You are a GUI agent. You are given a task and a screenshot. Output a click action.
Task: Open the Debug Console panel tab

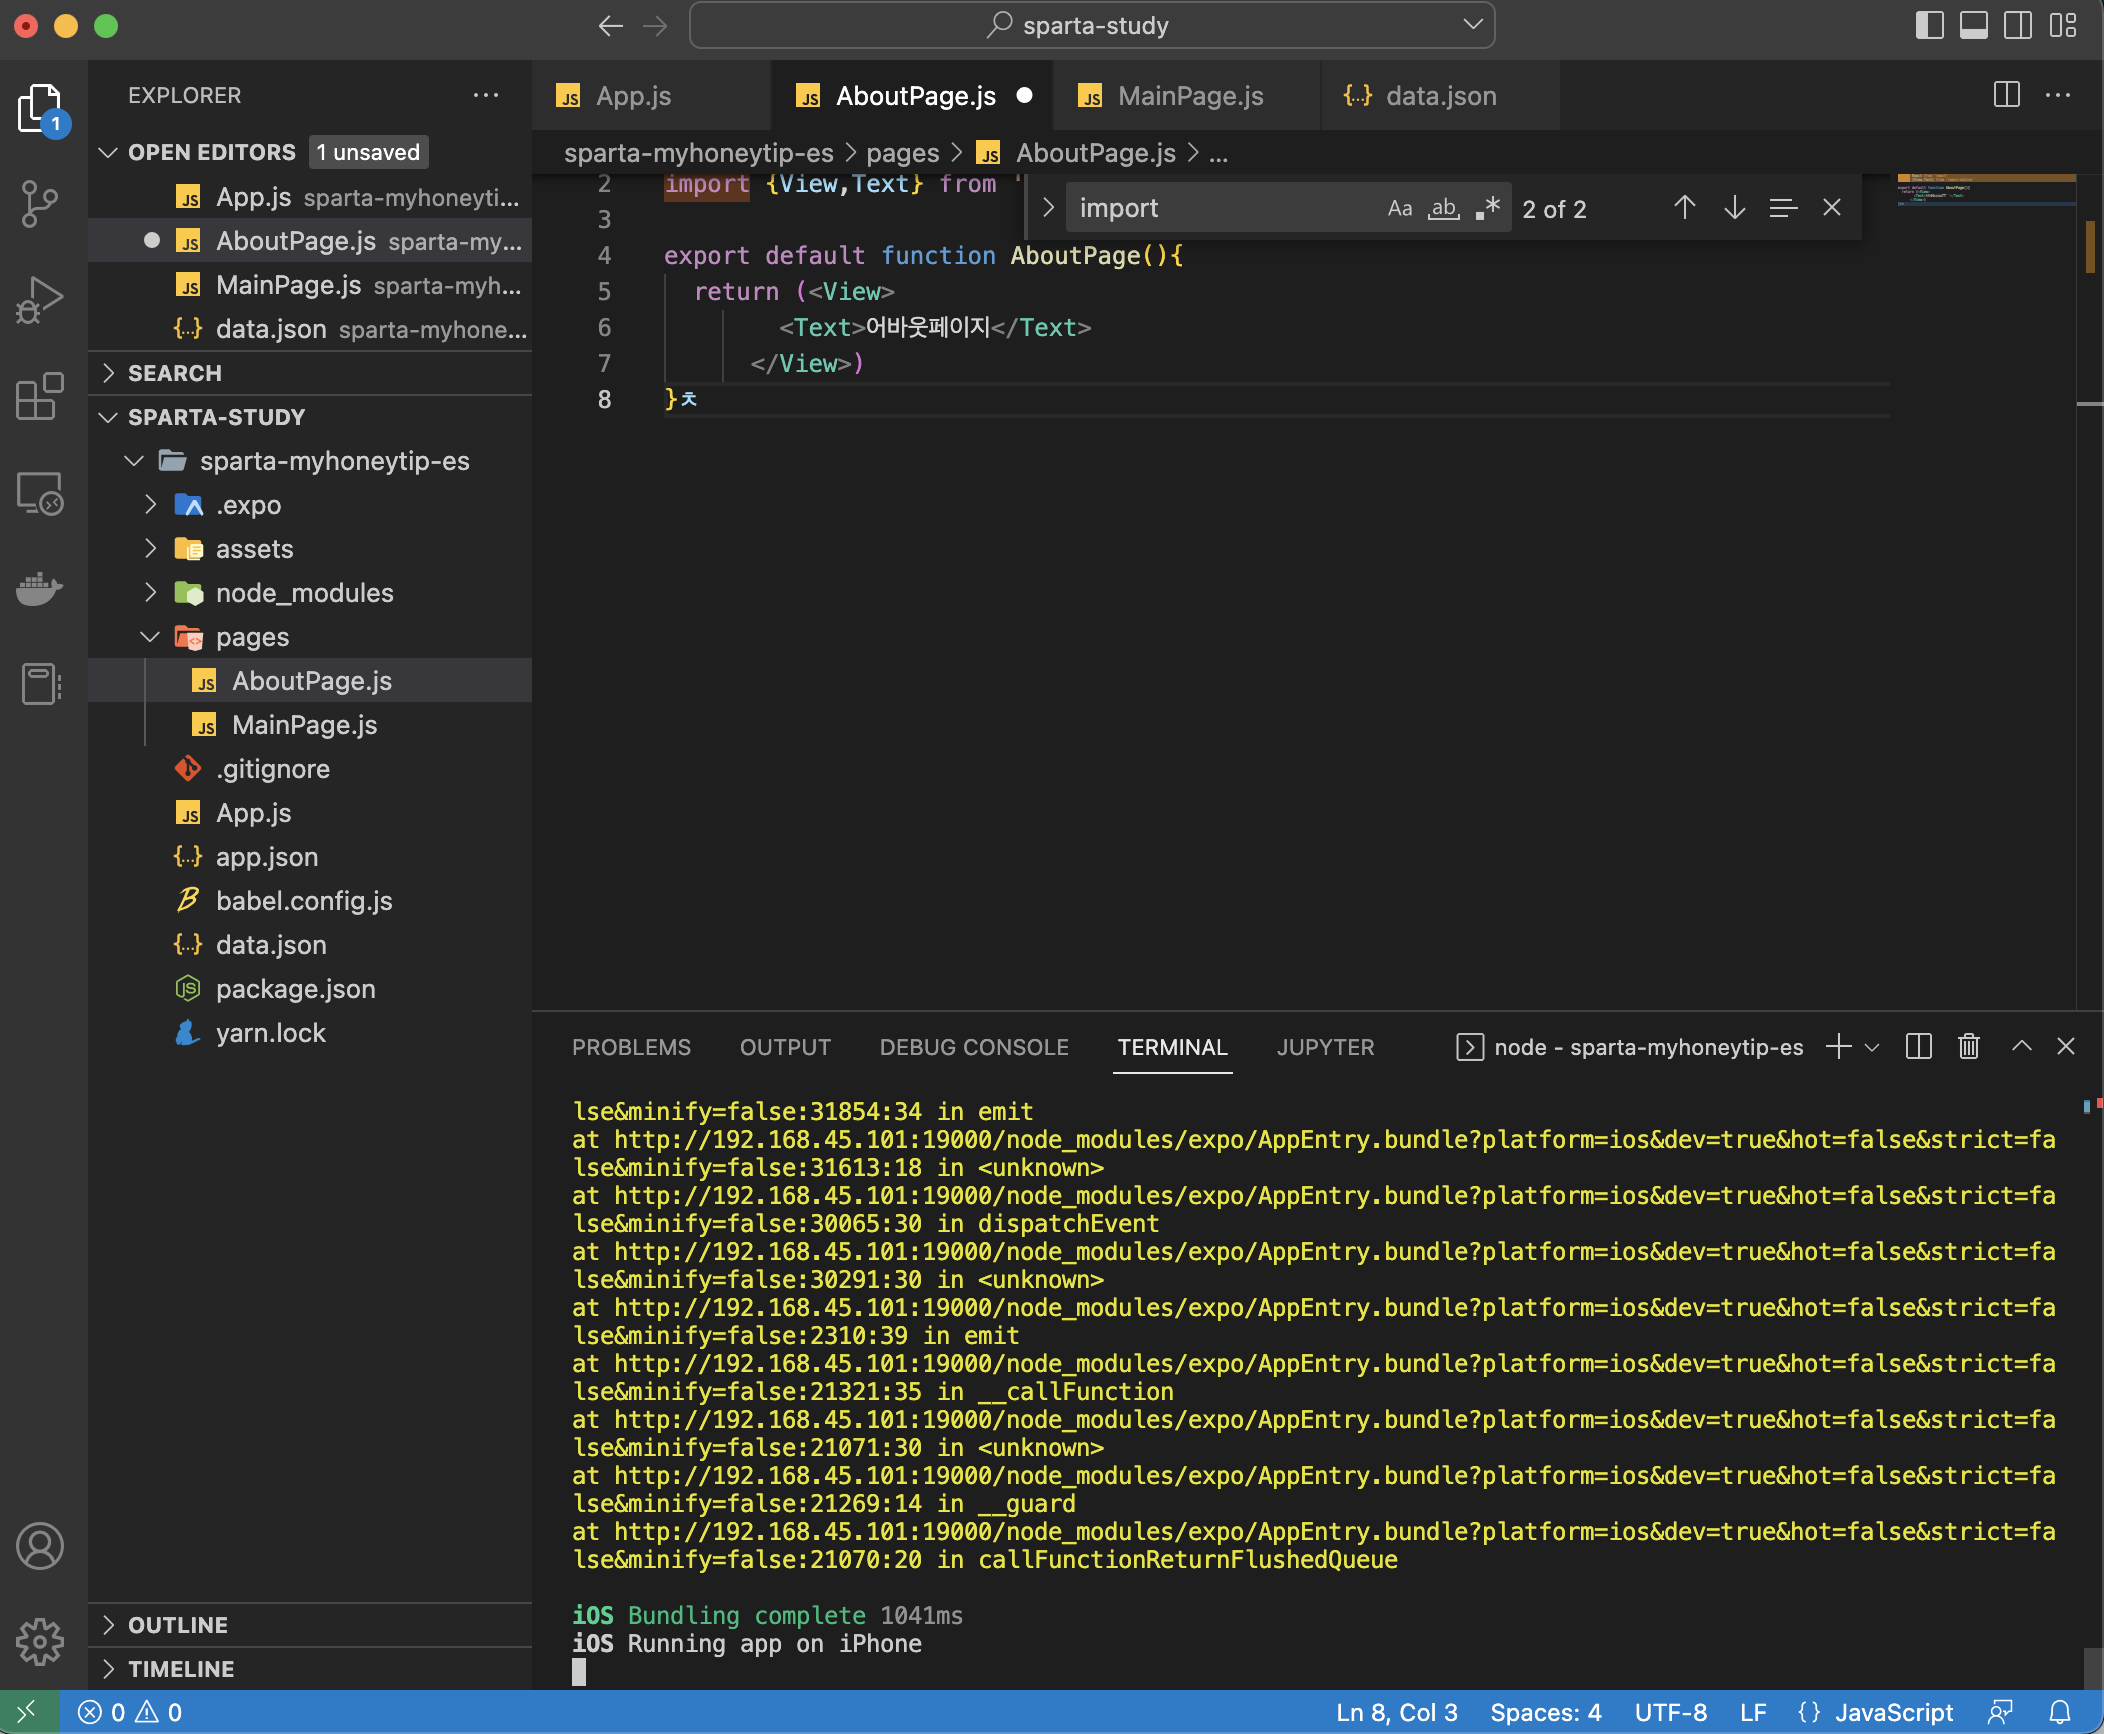tap(974, 1047)
